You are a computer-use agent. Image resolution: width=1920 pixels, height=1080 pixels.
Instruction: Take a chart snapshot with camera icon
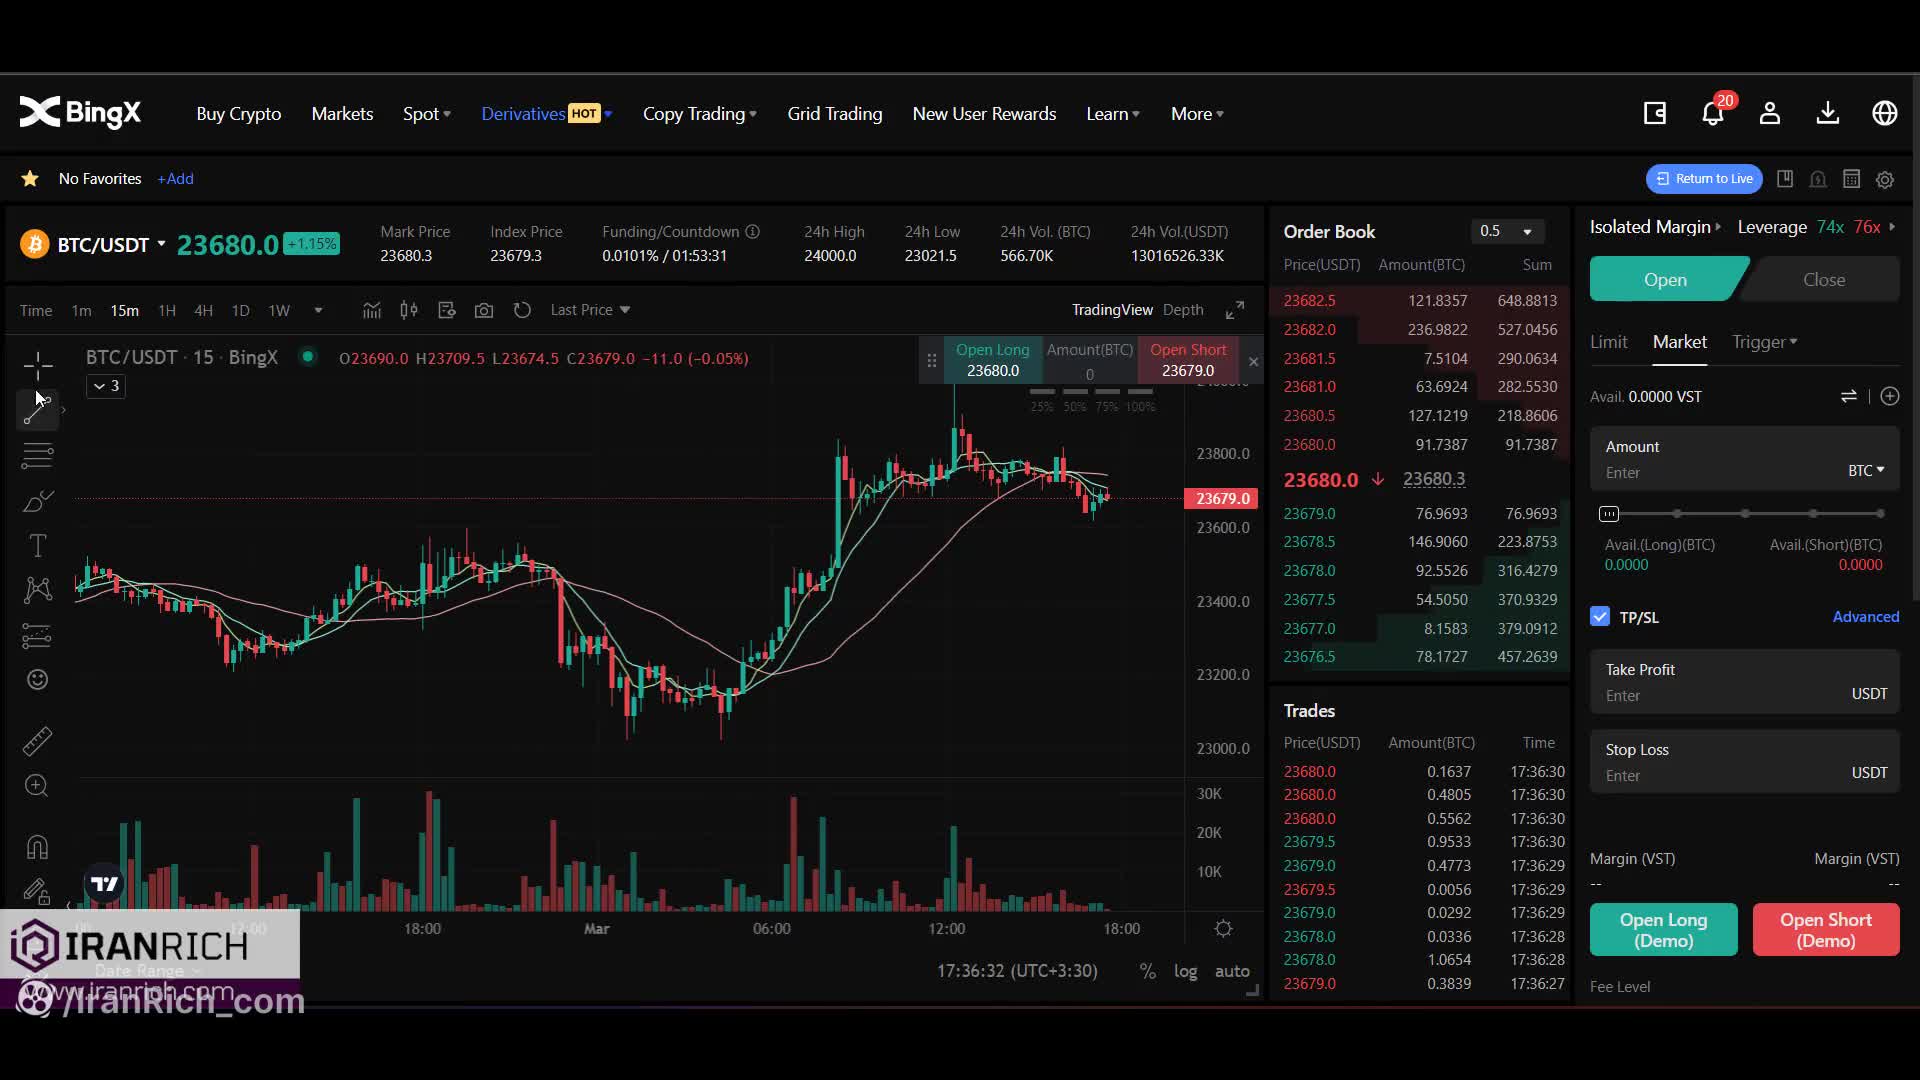click(484, 310)
